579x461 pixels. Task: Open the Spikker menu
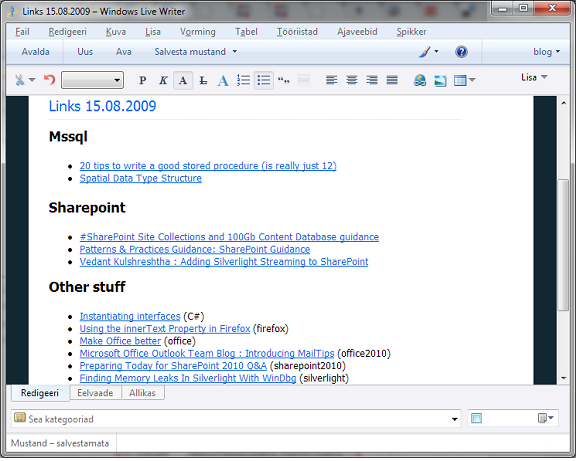coord(411,32)
